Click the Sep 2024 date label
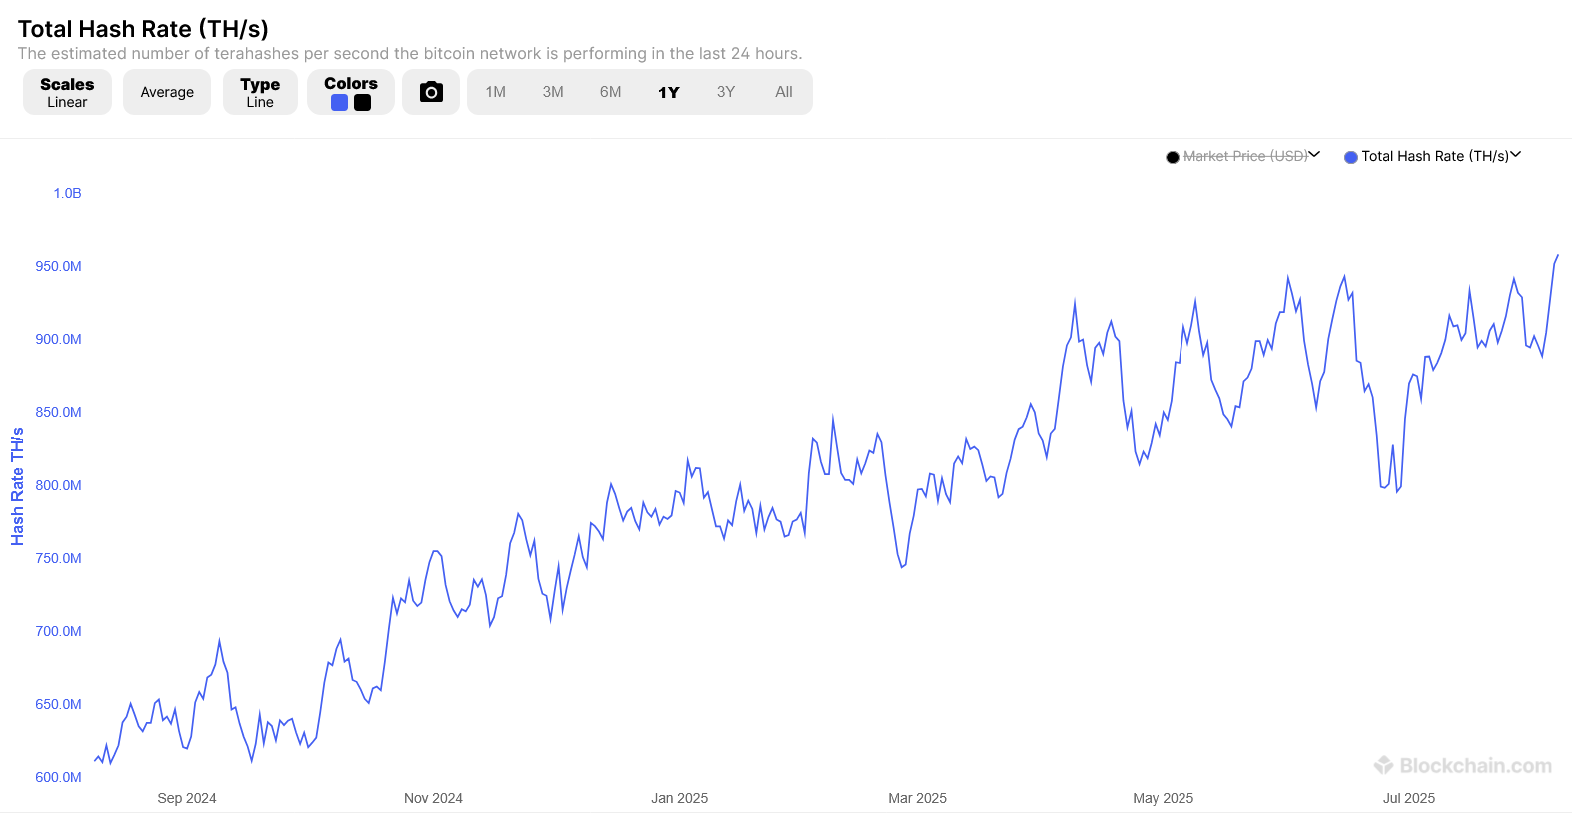Screen dimensions: 1572x820 (x=187, y=798)
